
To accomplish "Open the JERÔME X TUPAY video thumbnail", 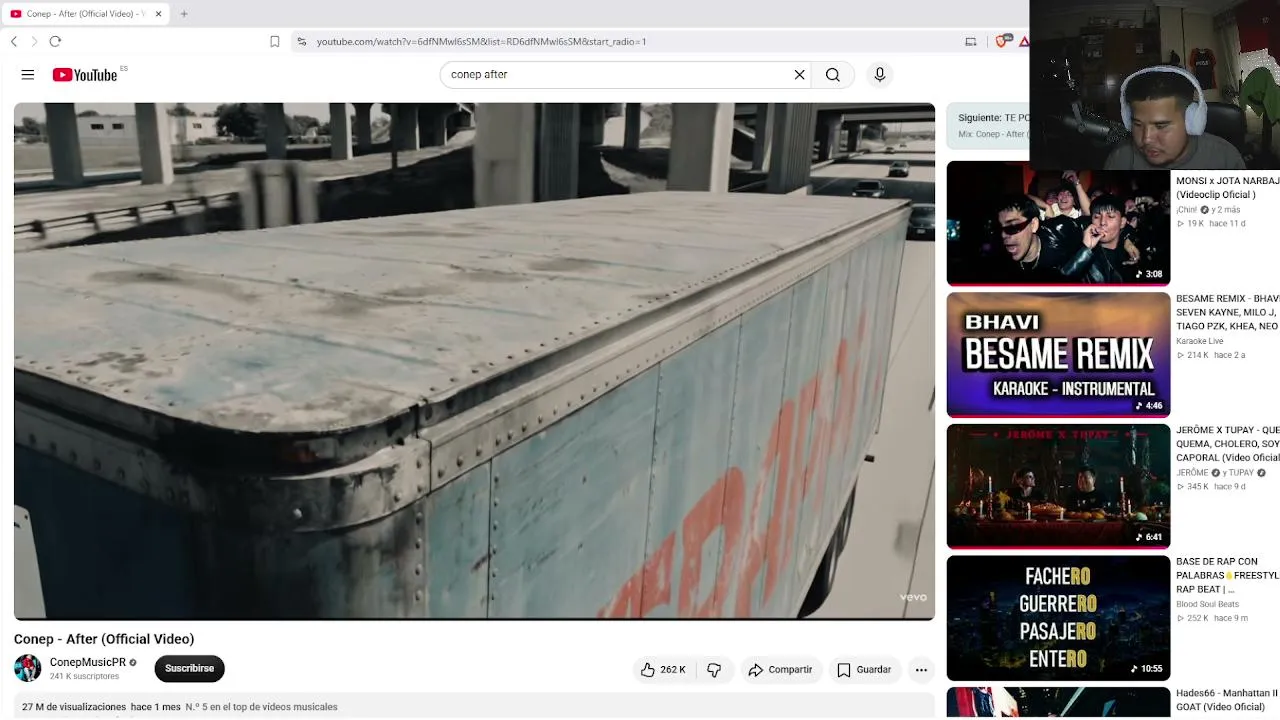I will click(1058, 486).
